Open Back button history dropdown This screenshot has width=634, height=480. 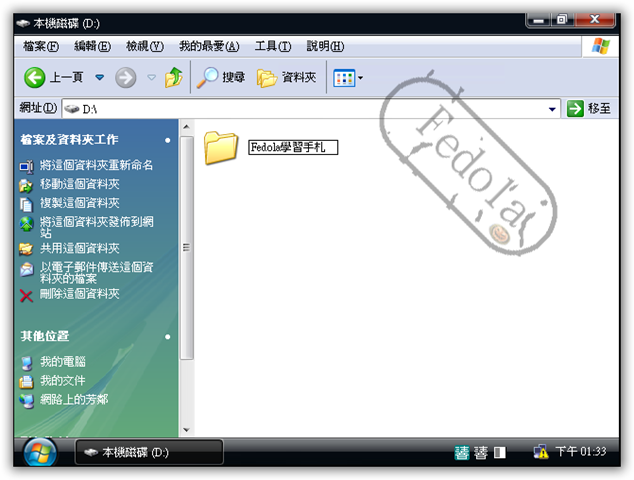[x=99, y=77]
